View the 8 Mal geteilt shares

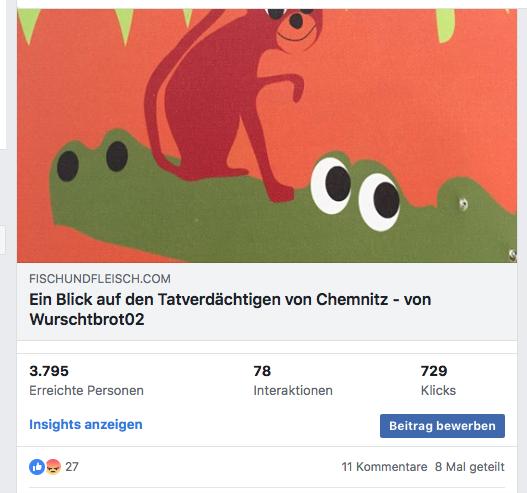(x=470, y=467)
